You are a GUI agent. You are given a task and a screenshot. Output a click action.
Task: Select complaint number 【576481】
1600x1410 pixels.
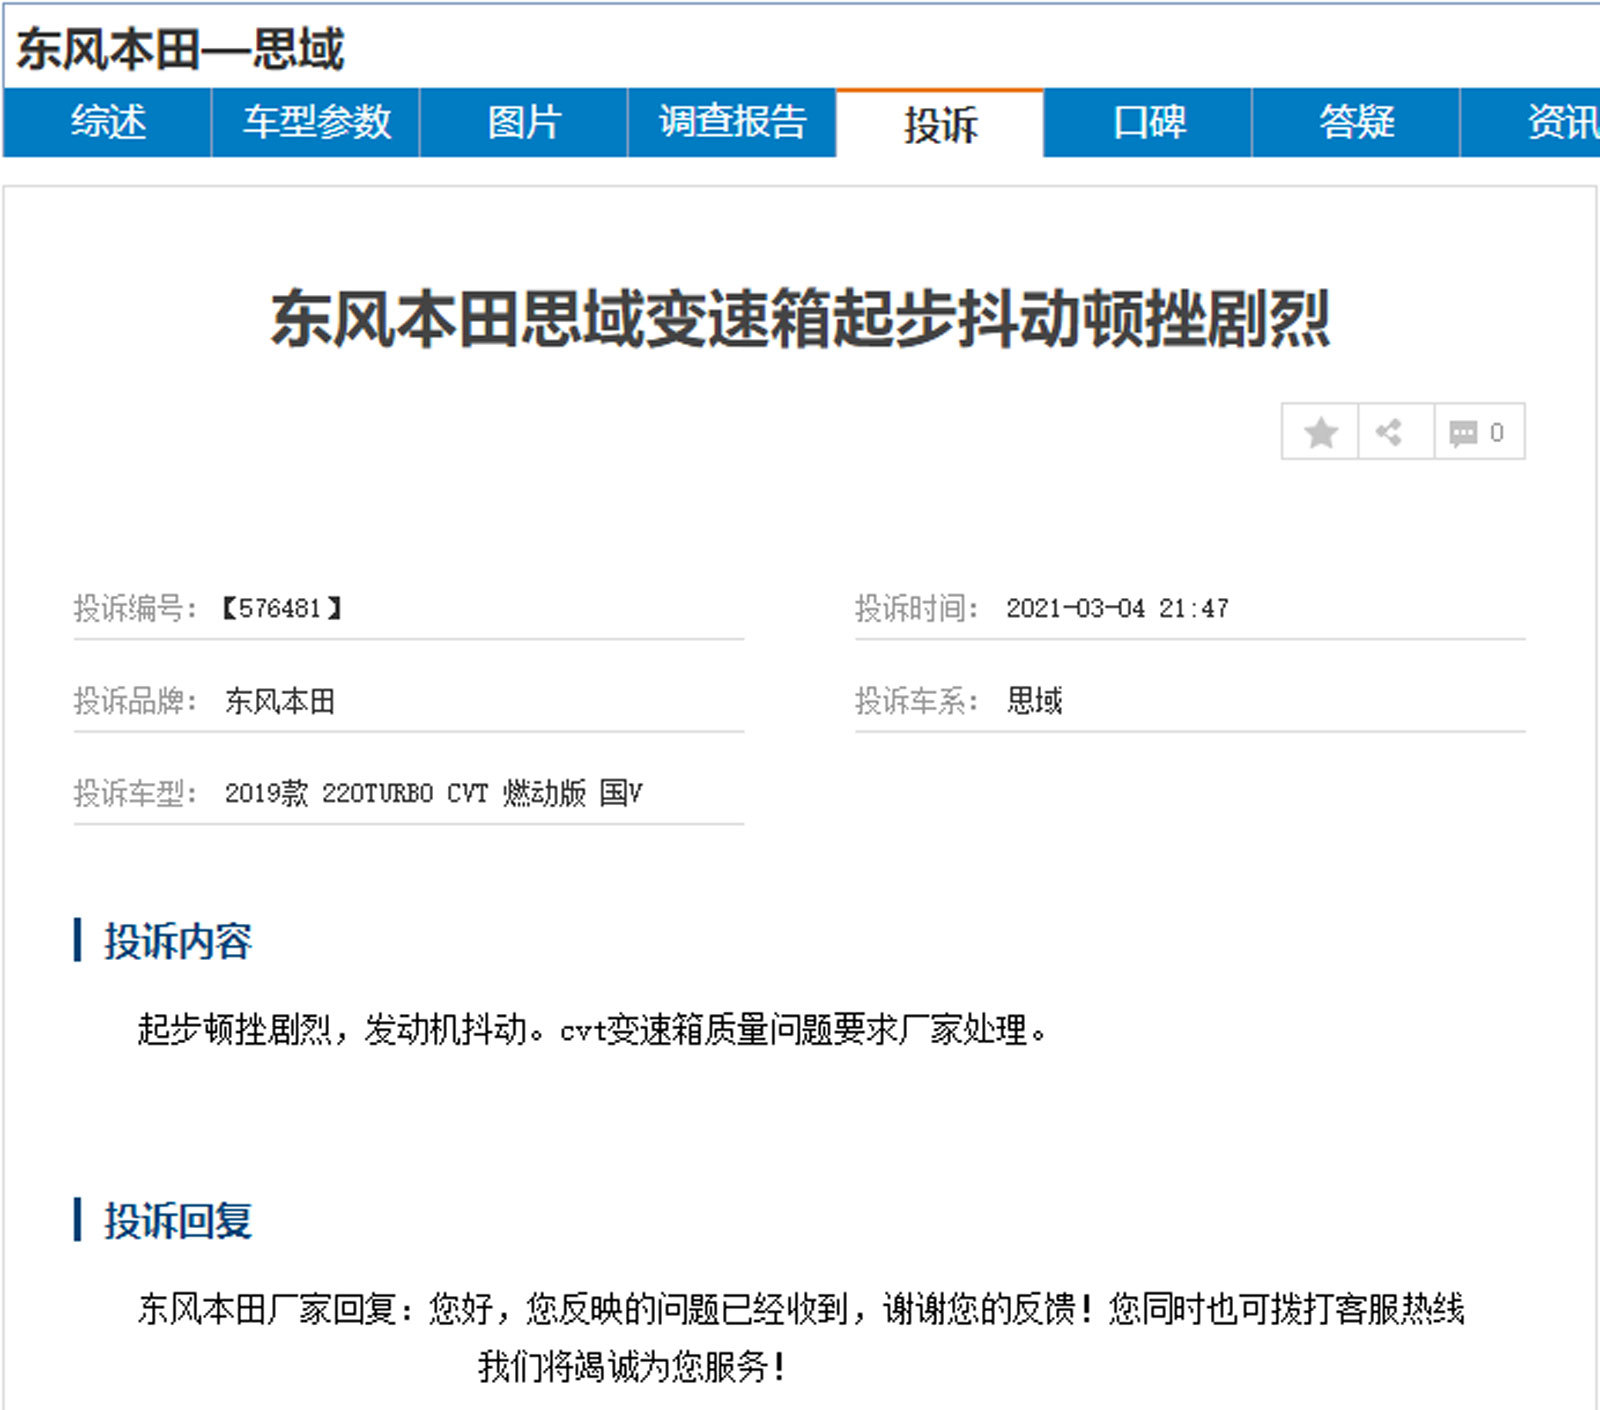[281, 608]
